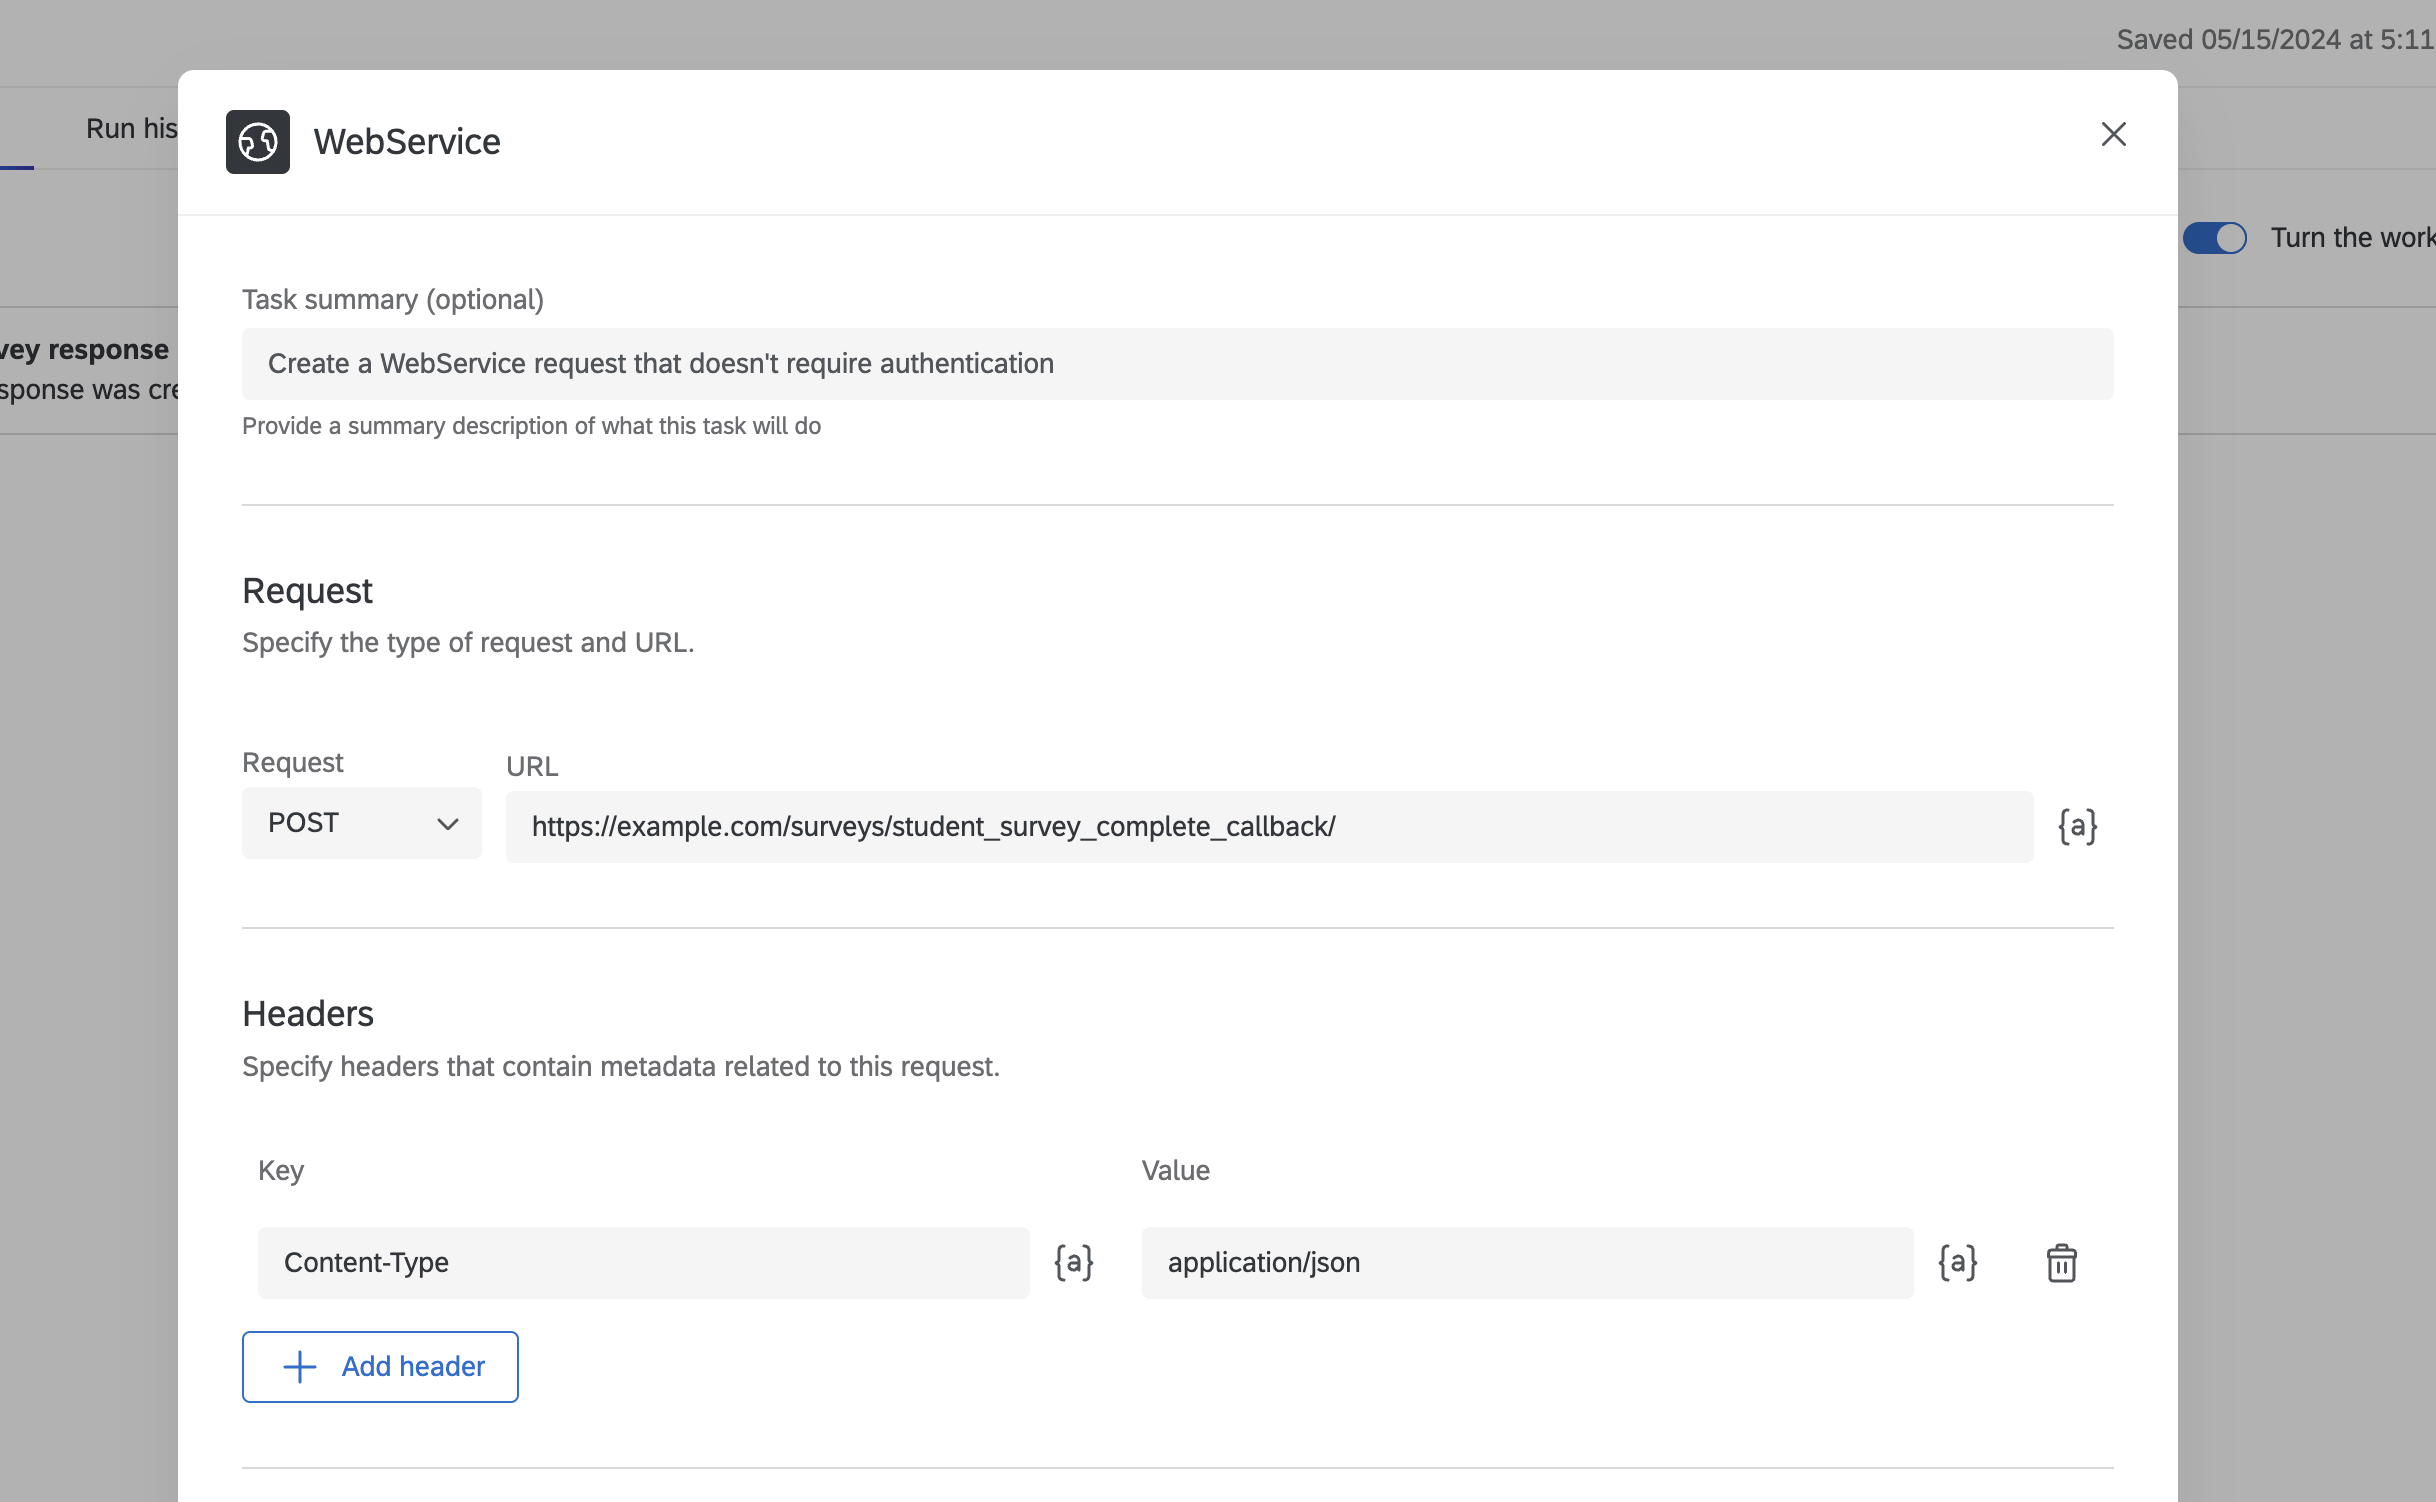Delete the Content-Type header row
This screenshot has width=2436, height=1502.
point(2061,1263)
